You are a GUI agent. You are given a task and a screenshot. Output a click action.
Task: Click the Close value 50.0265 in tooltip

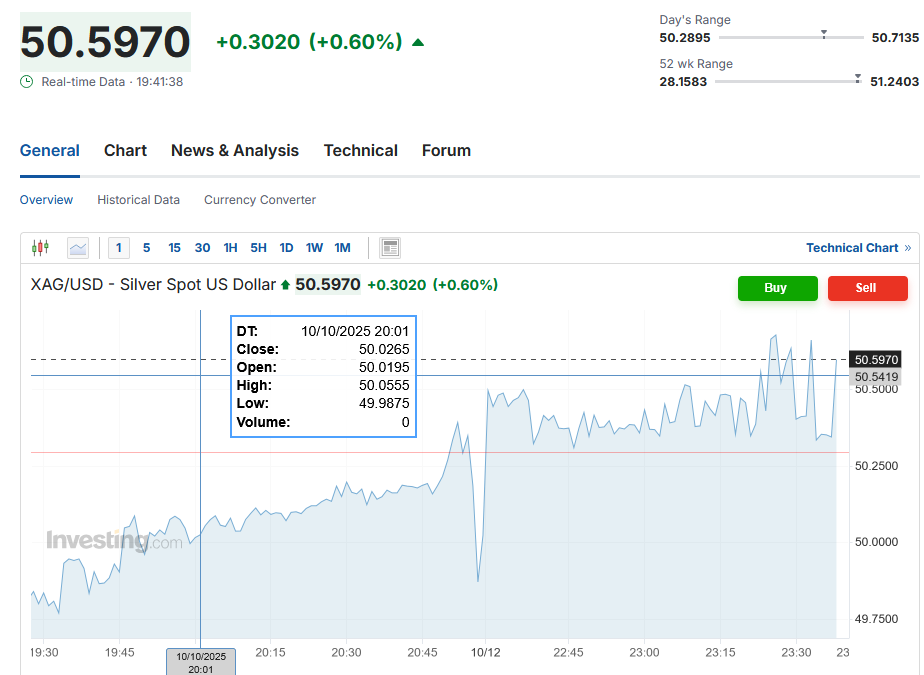[x=384, y=350]
